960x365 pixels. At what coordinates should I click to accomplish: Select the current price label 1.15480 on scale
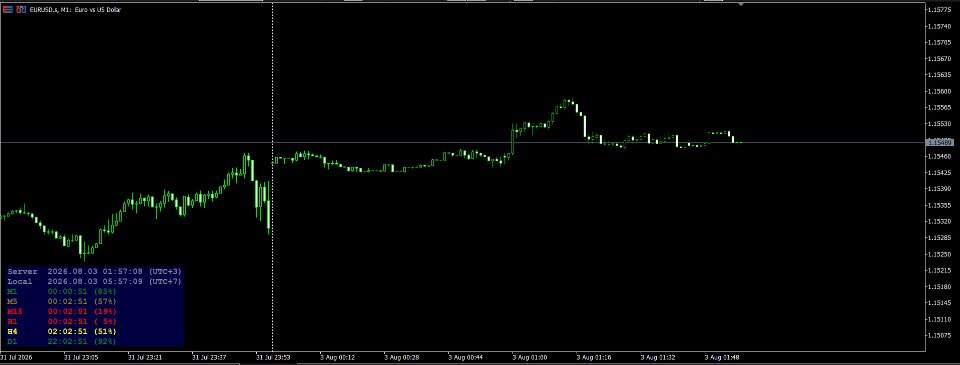pos(940,142)
